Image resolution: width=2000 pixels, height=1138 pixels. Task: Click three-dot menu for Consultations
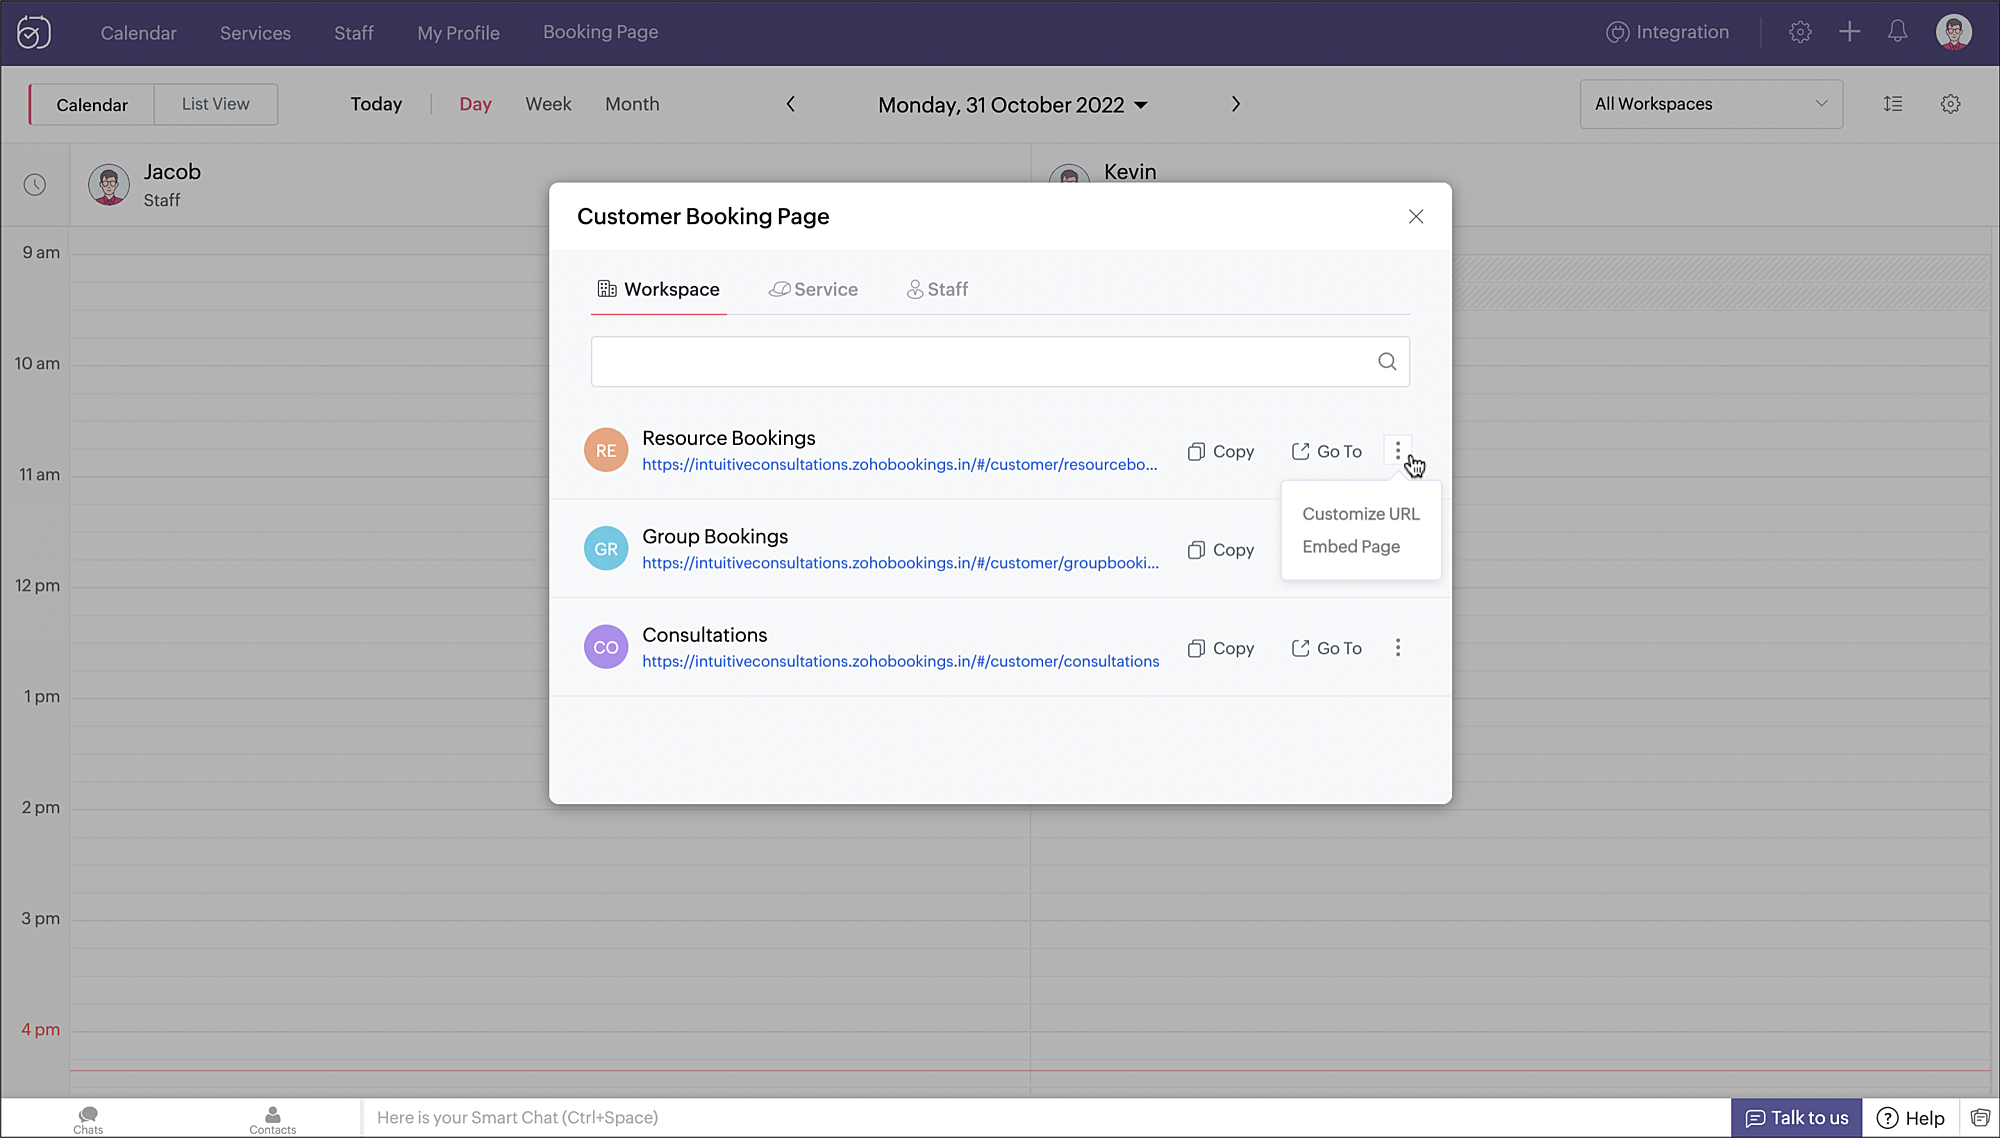(1397, 648)
